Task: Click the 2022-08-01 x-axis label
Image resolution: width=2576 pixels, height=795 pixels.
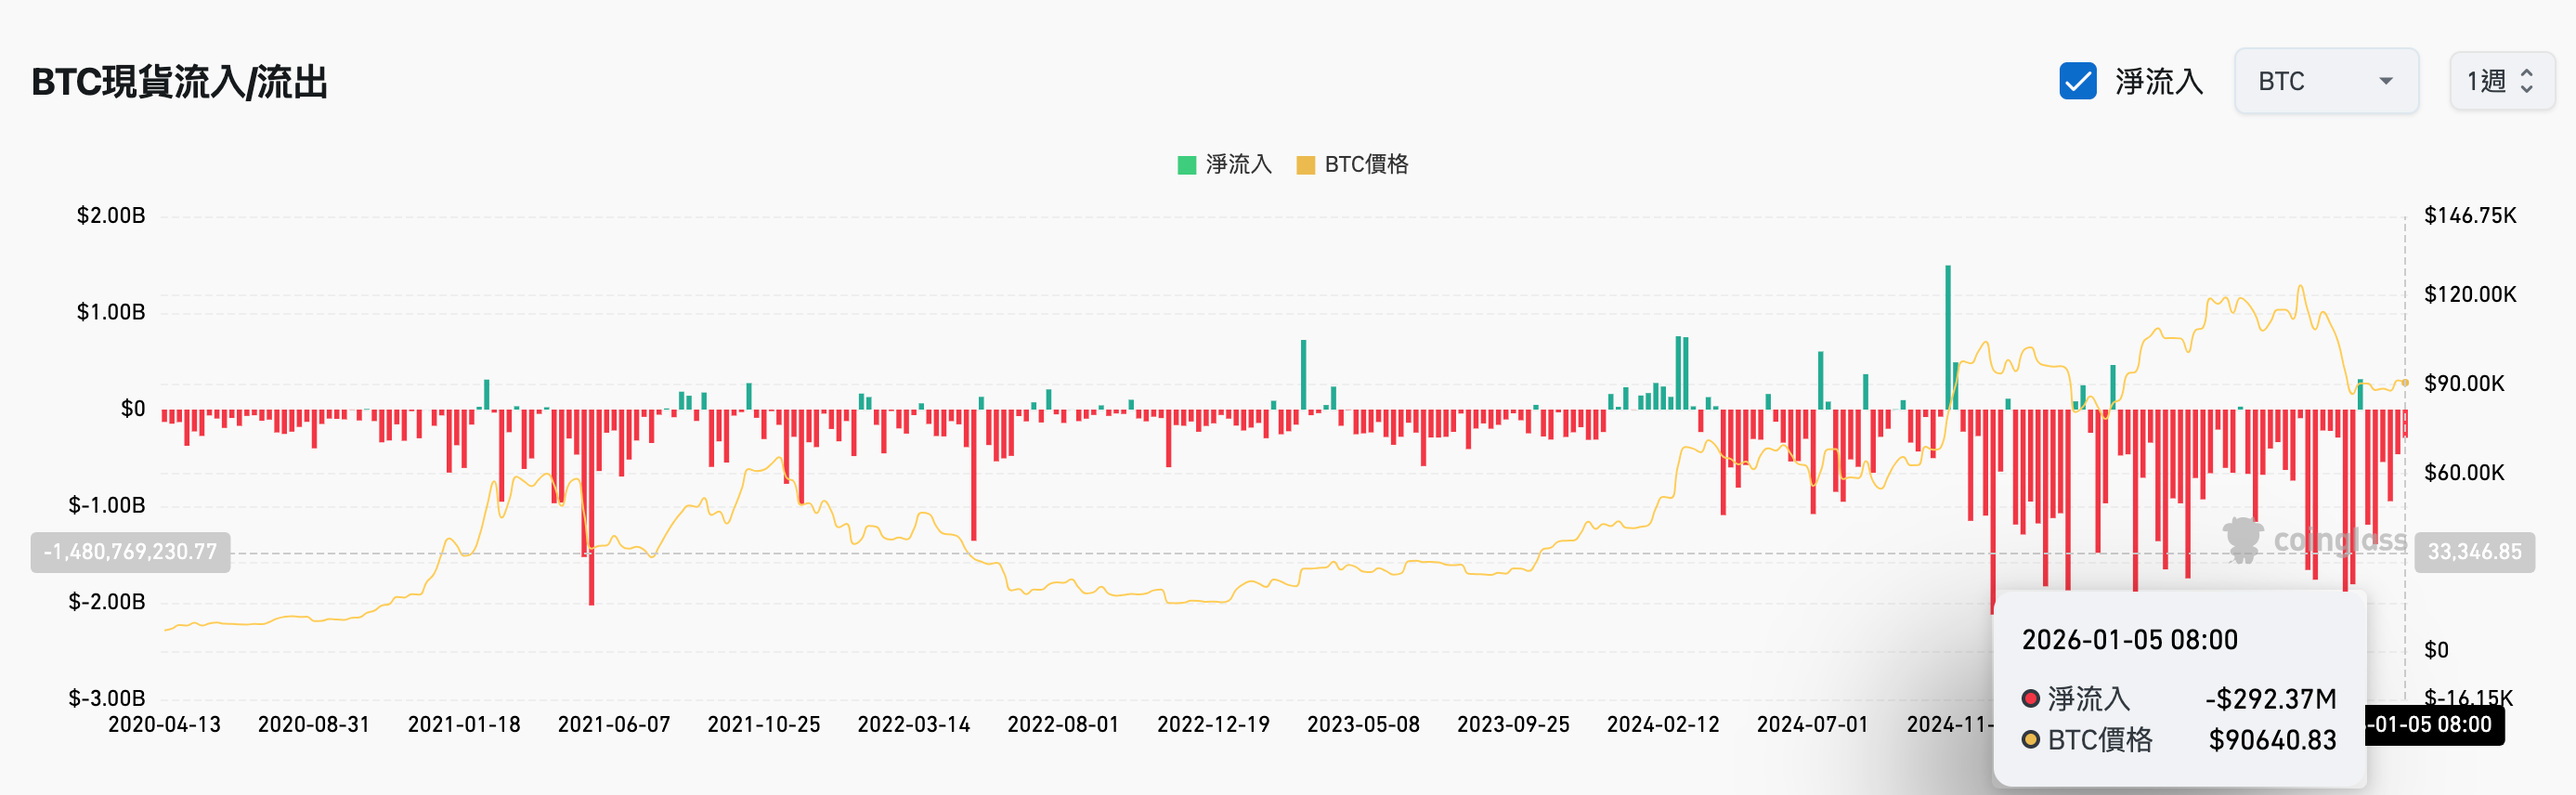Action: pos(1063,724)
